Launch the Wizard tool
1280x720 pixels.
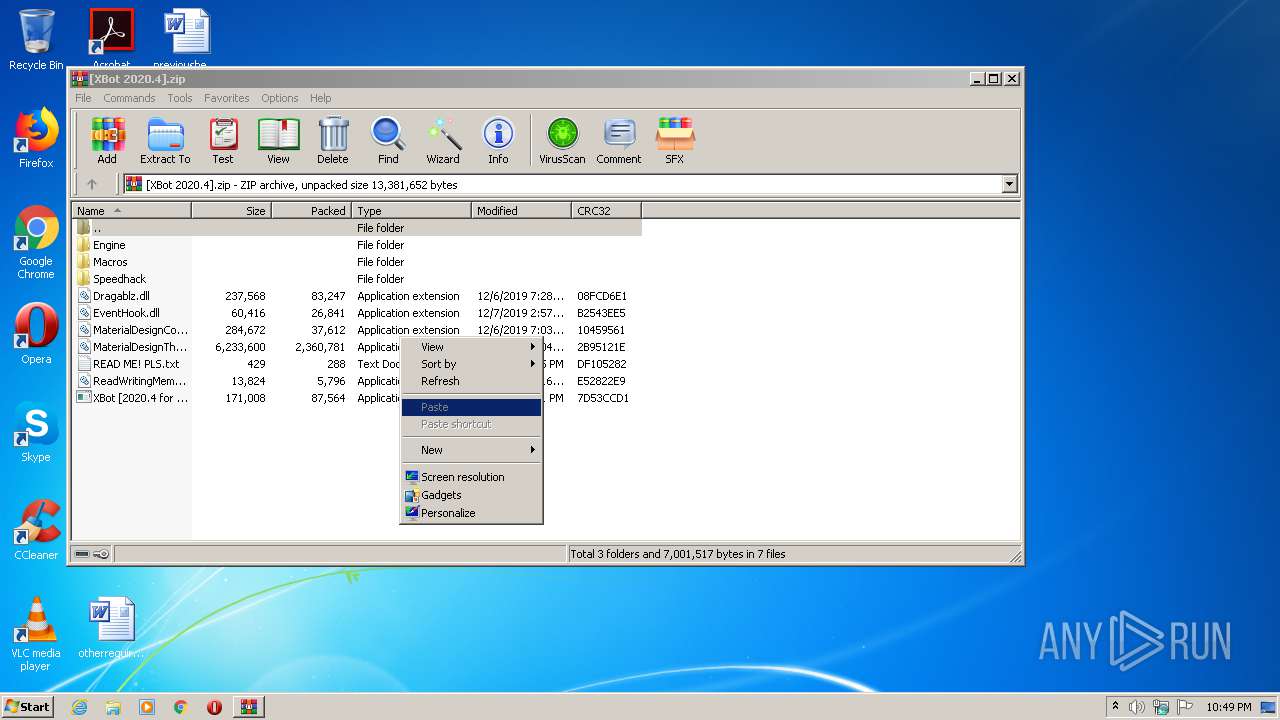(x=443, y=140)
